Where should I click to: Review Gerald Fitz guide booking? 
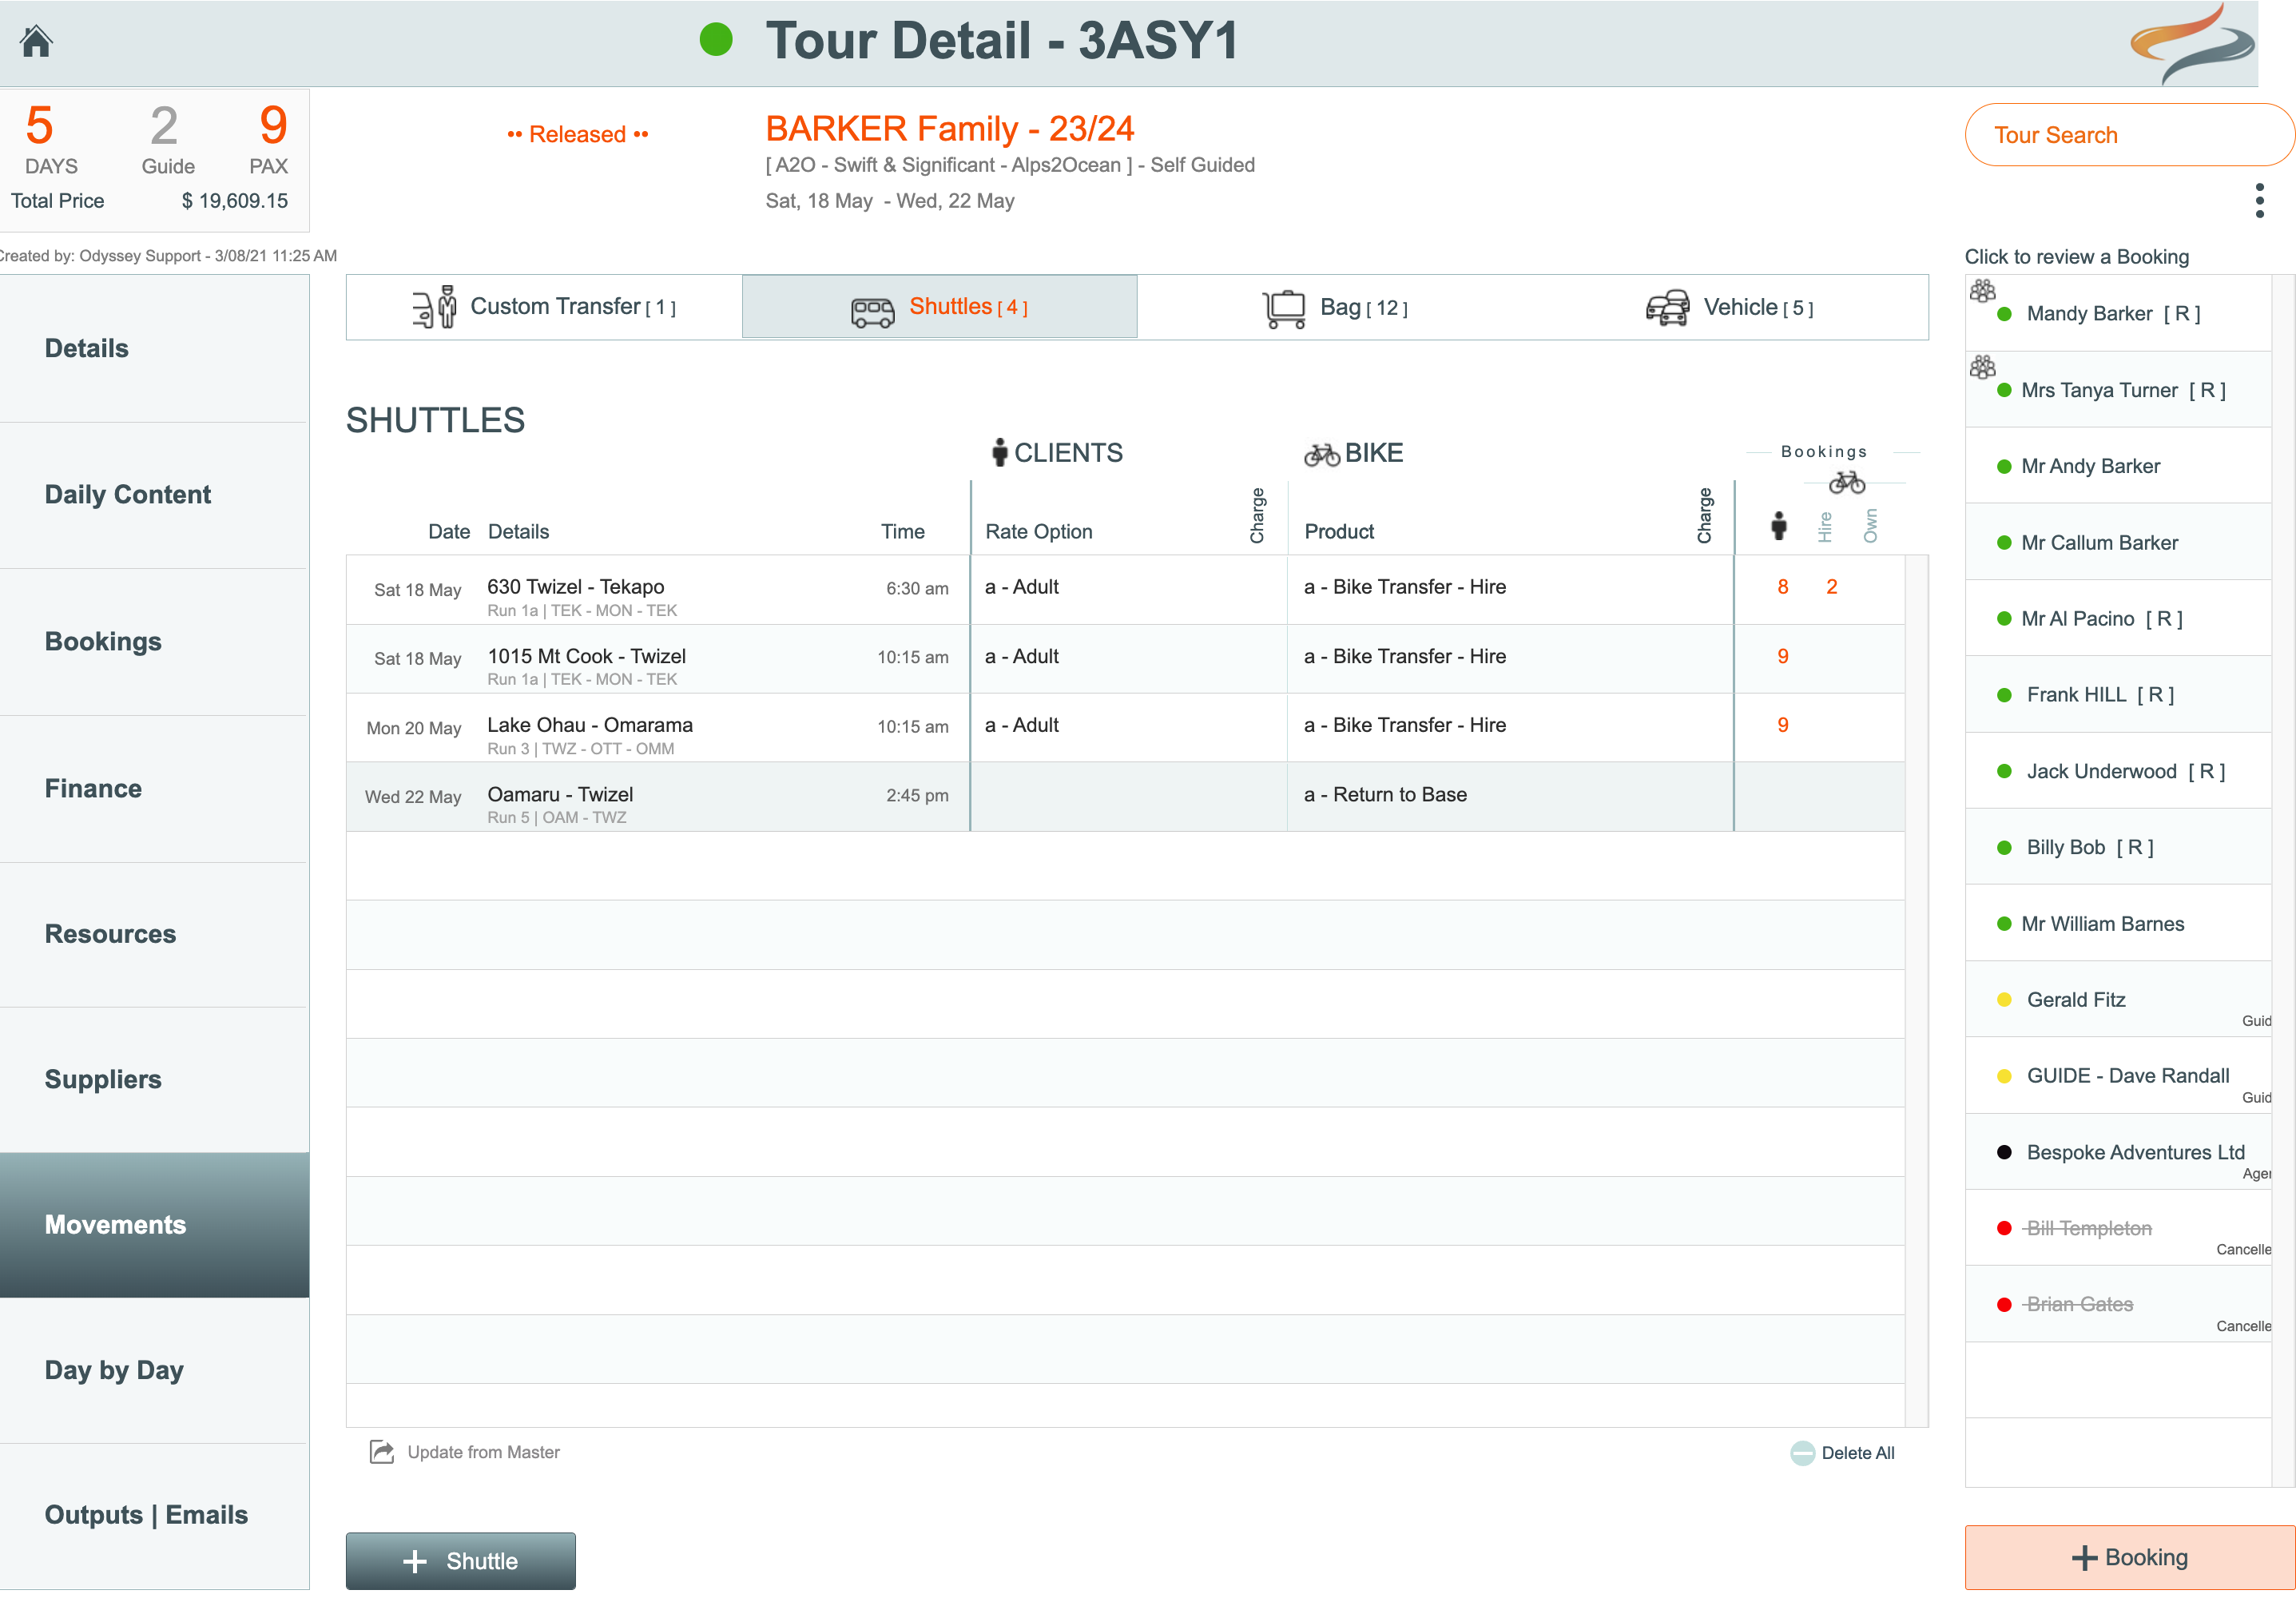pos(2076,999)
